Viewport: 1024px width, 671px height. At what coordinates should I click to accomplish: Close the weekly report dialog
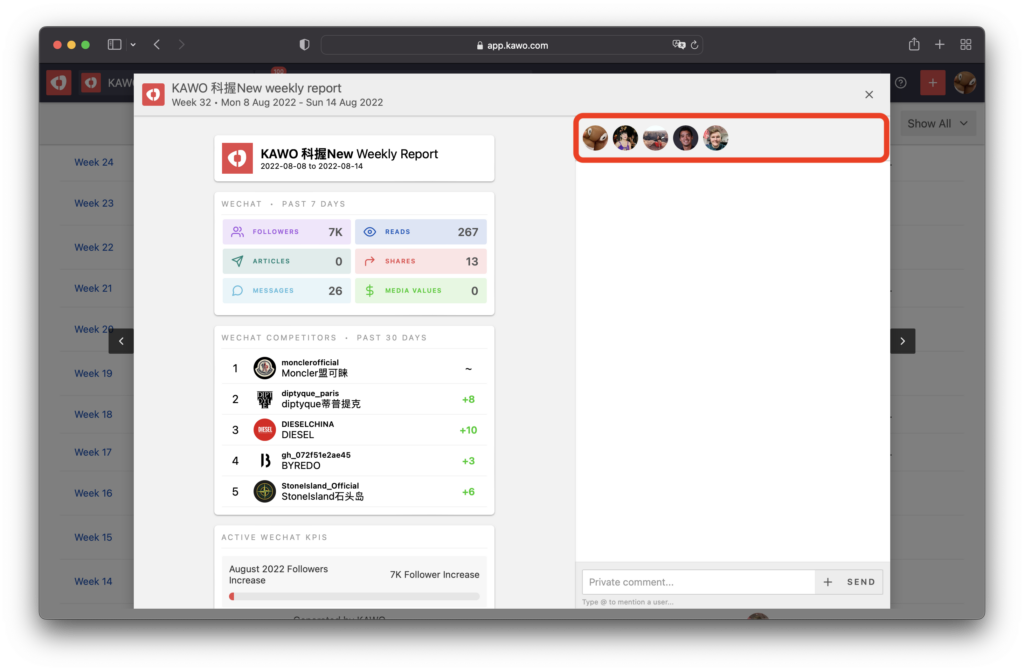[x=869, y=95]
